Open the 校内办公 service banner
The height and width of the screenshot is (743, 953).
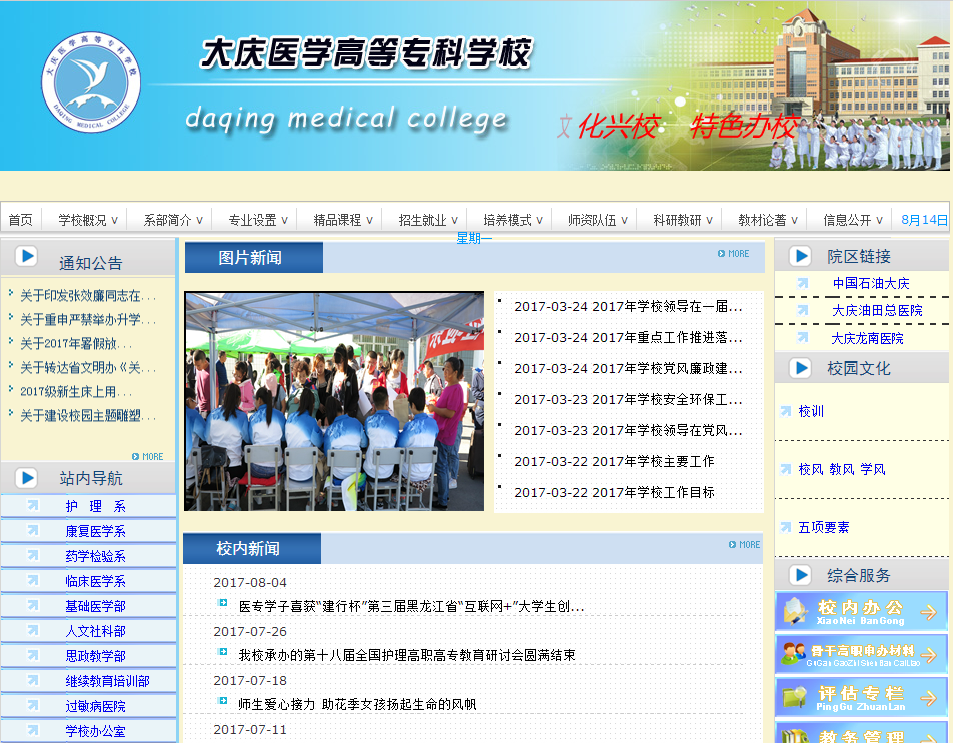(861, 612)
